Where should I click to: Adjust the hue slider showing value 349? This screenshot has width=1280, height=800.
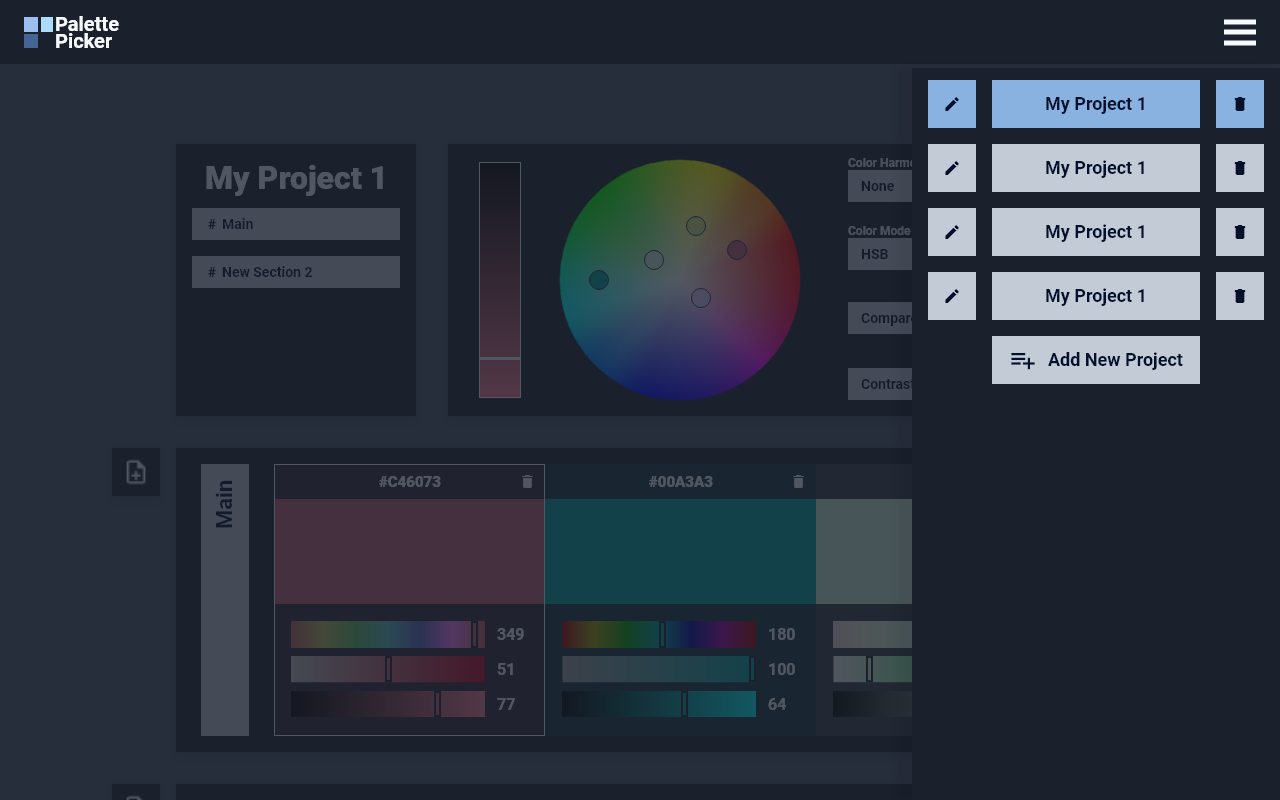tap(386, 634)
